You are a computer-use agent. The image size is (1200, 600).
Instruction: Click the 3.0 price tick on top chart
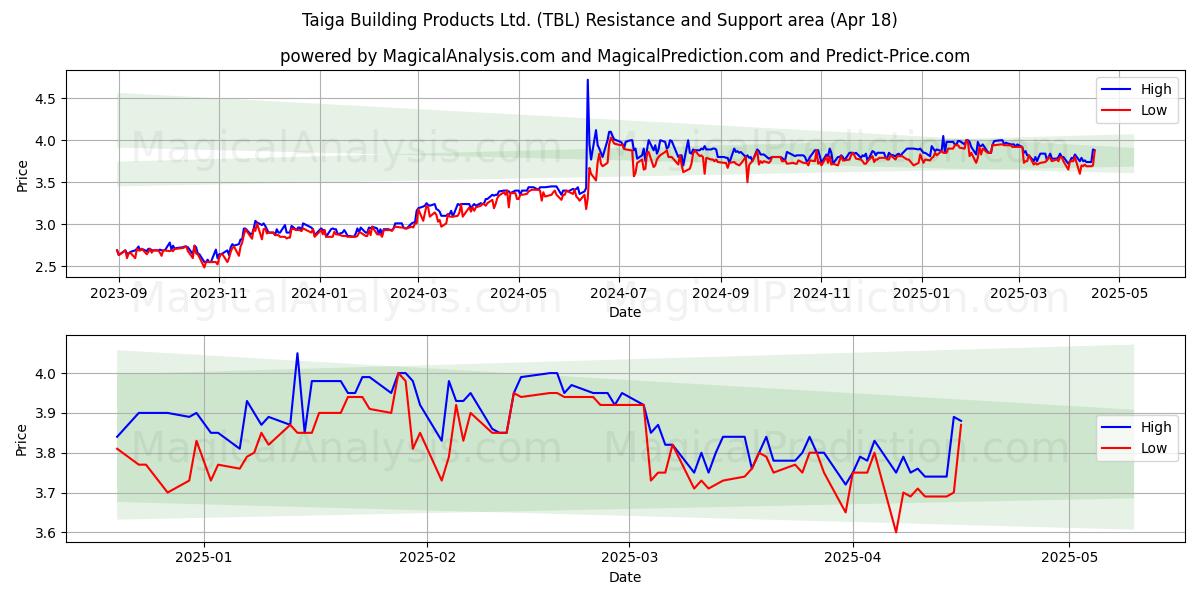tap(48, 225)
